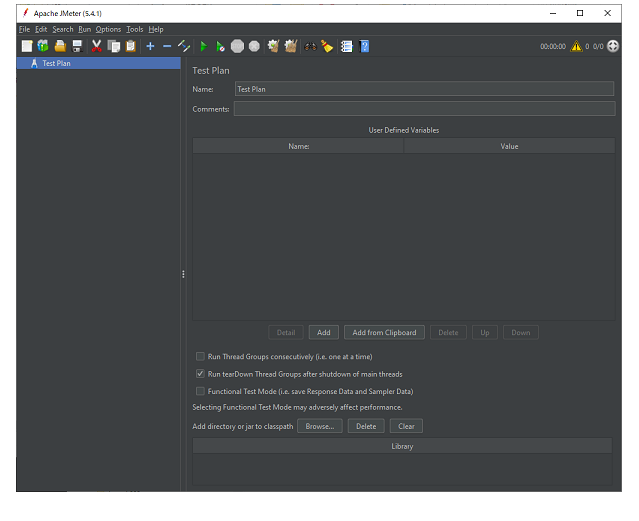This screenshot has height=521, width=639.
Task: Open the Run menu
Action: tap(84, 29)
